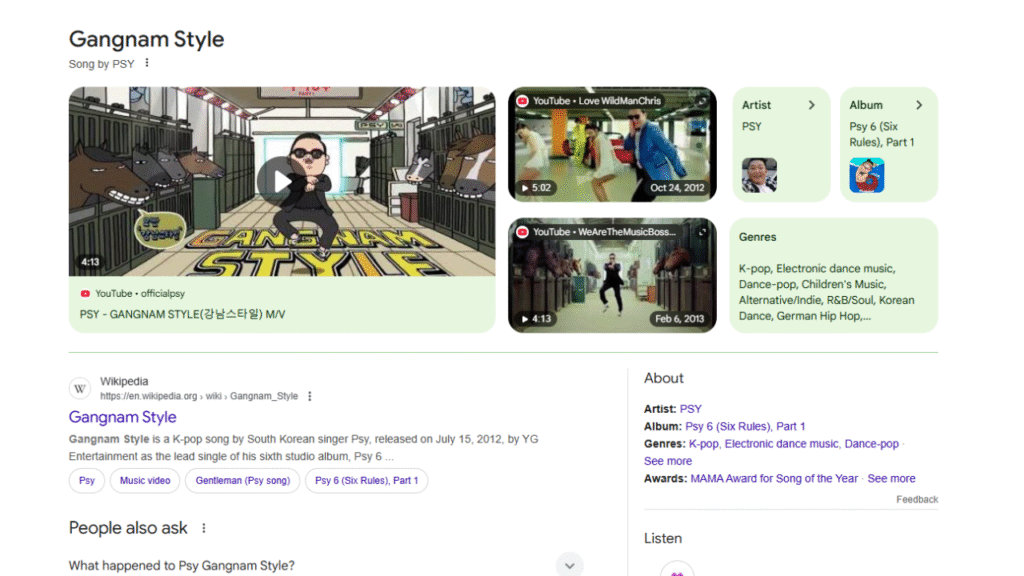Screen dimensions: 1024x576
Task: Click the 4:13 duration on the main video
Action: 90,262
